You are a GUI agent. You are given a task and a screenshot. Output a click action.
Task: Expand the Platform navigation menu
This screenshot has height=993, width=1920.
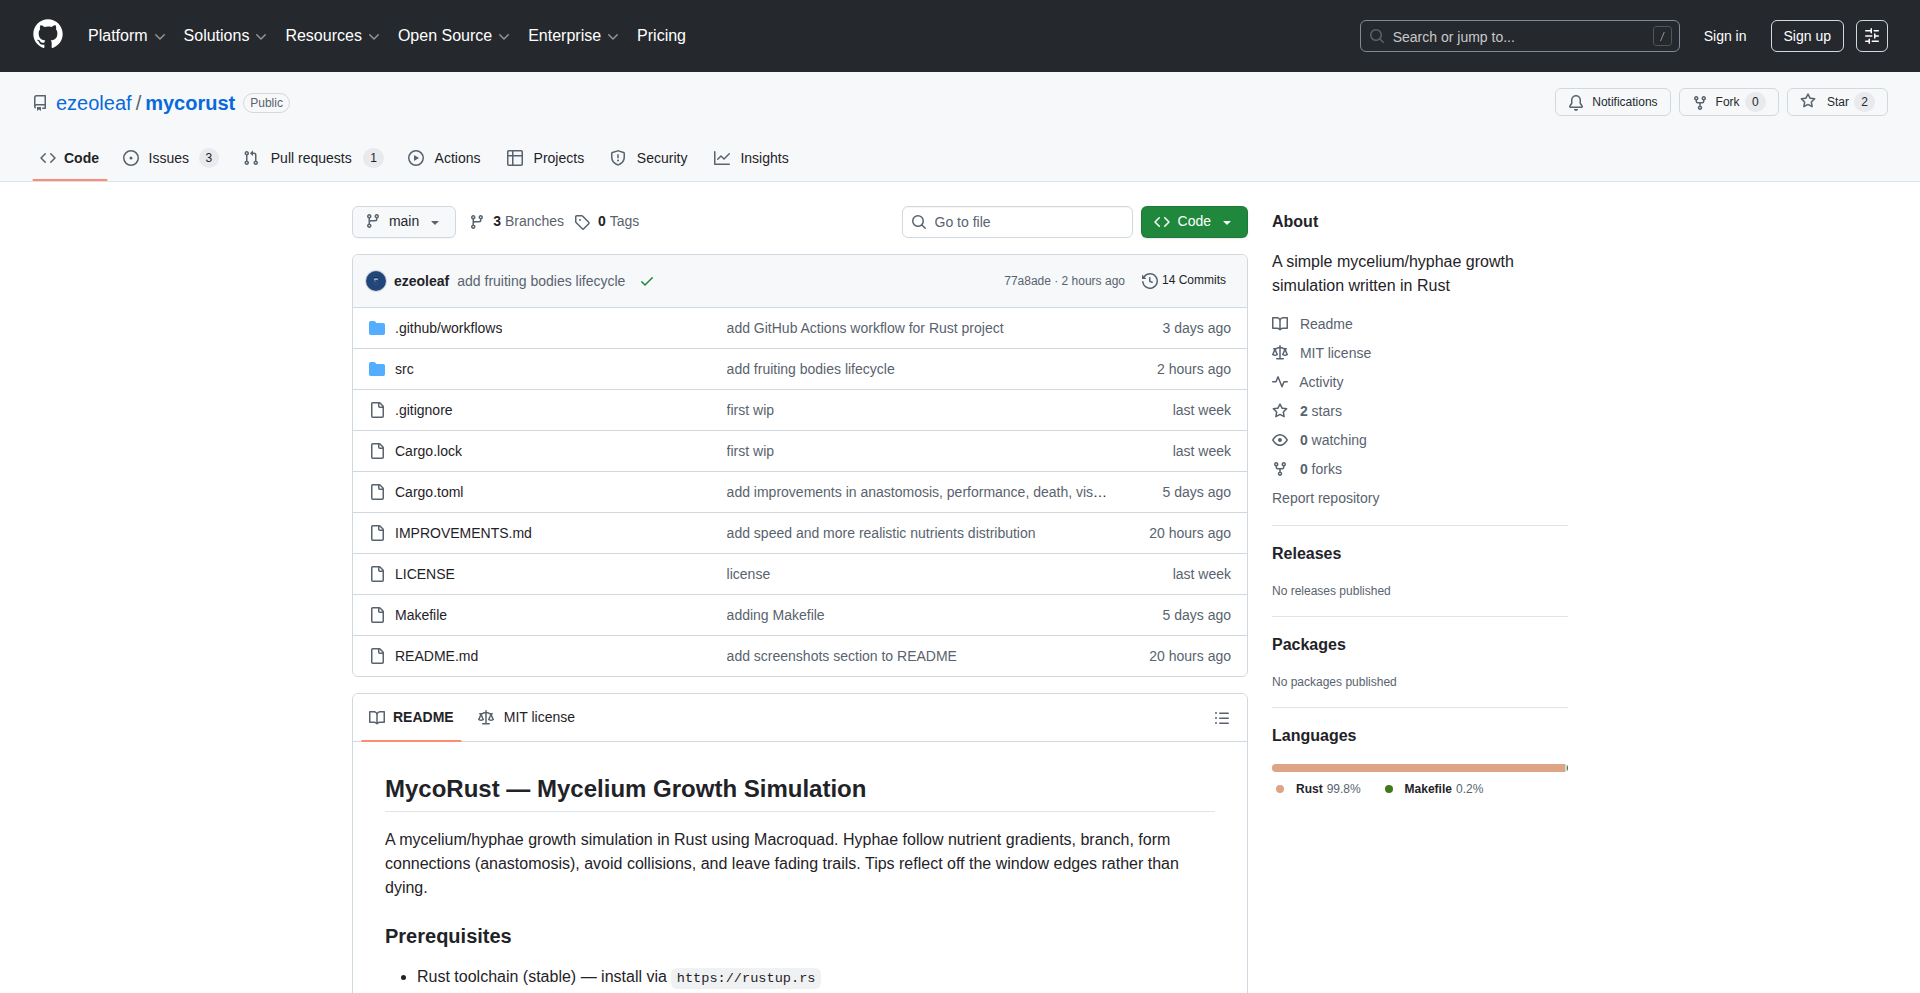(126, 36)
